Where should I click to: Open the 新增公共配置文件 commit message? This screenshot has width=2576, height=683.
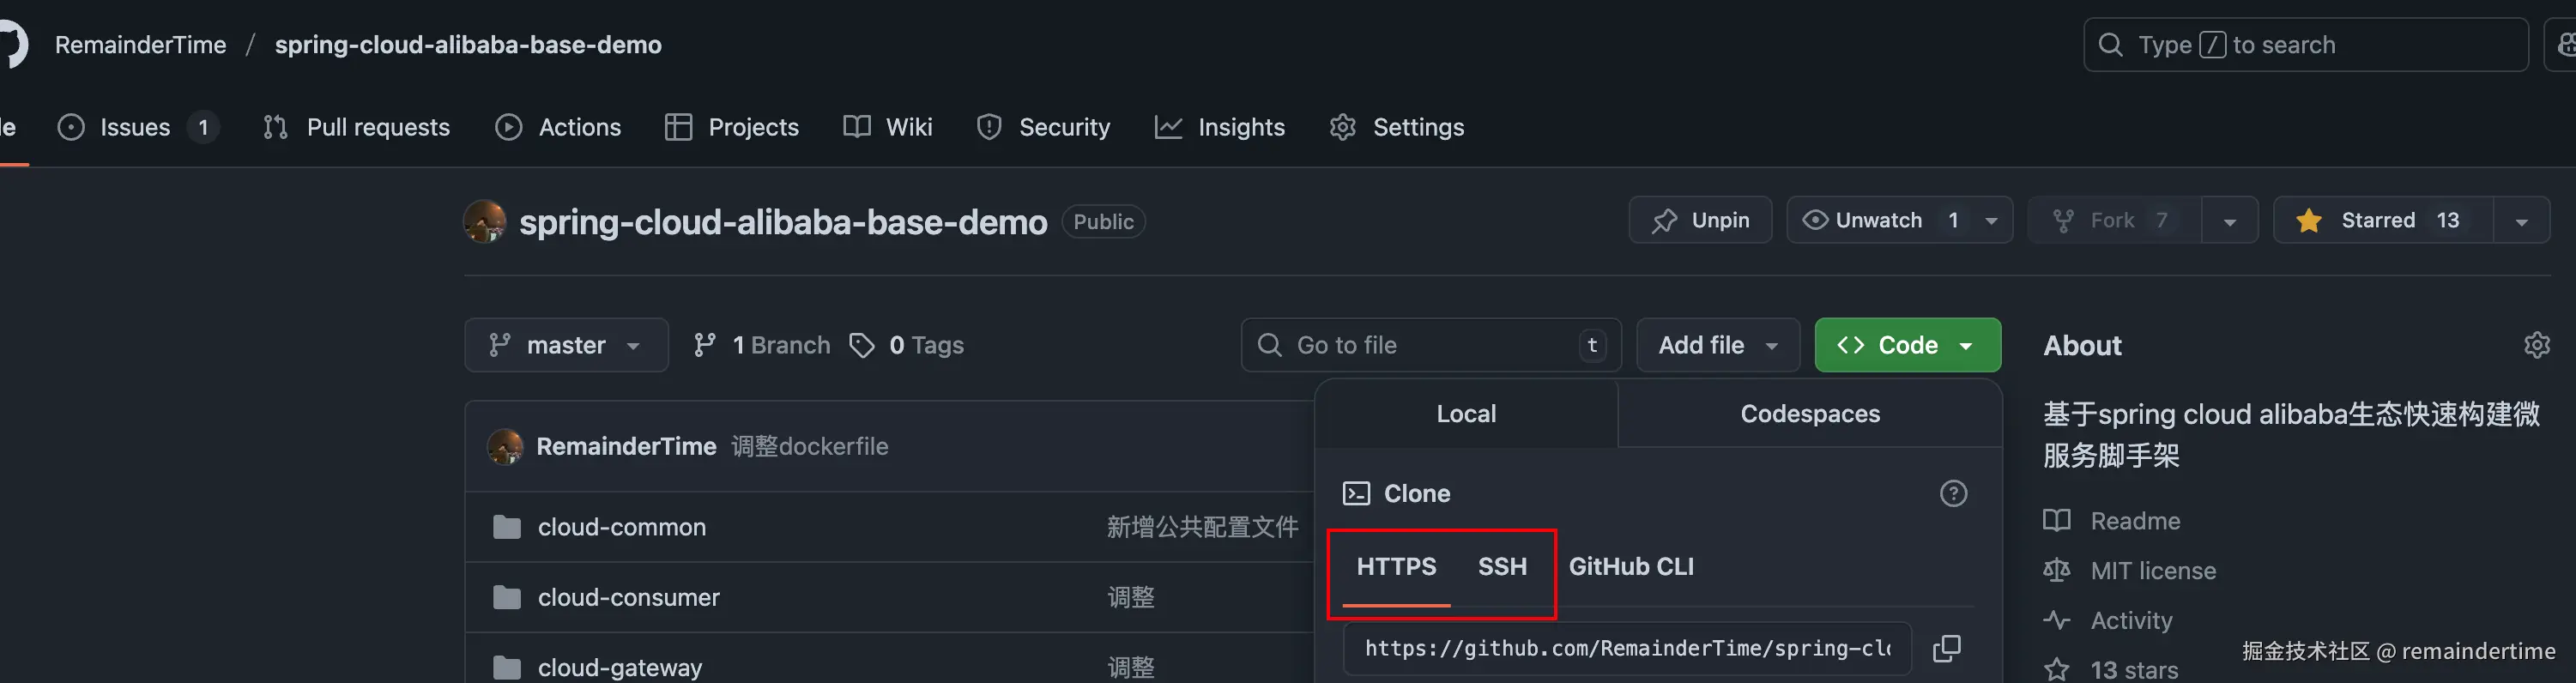[x=1202, y=527]
